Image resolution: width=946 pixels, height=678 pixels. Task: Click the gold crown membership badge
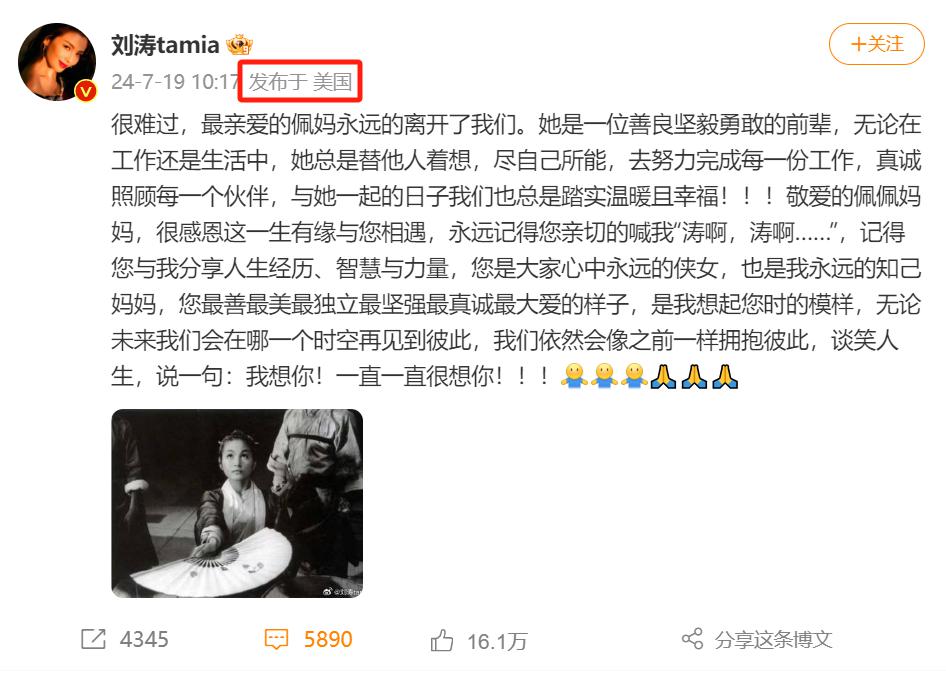[x=239, y=45]
